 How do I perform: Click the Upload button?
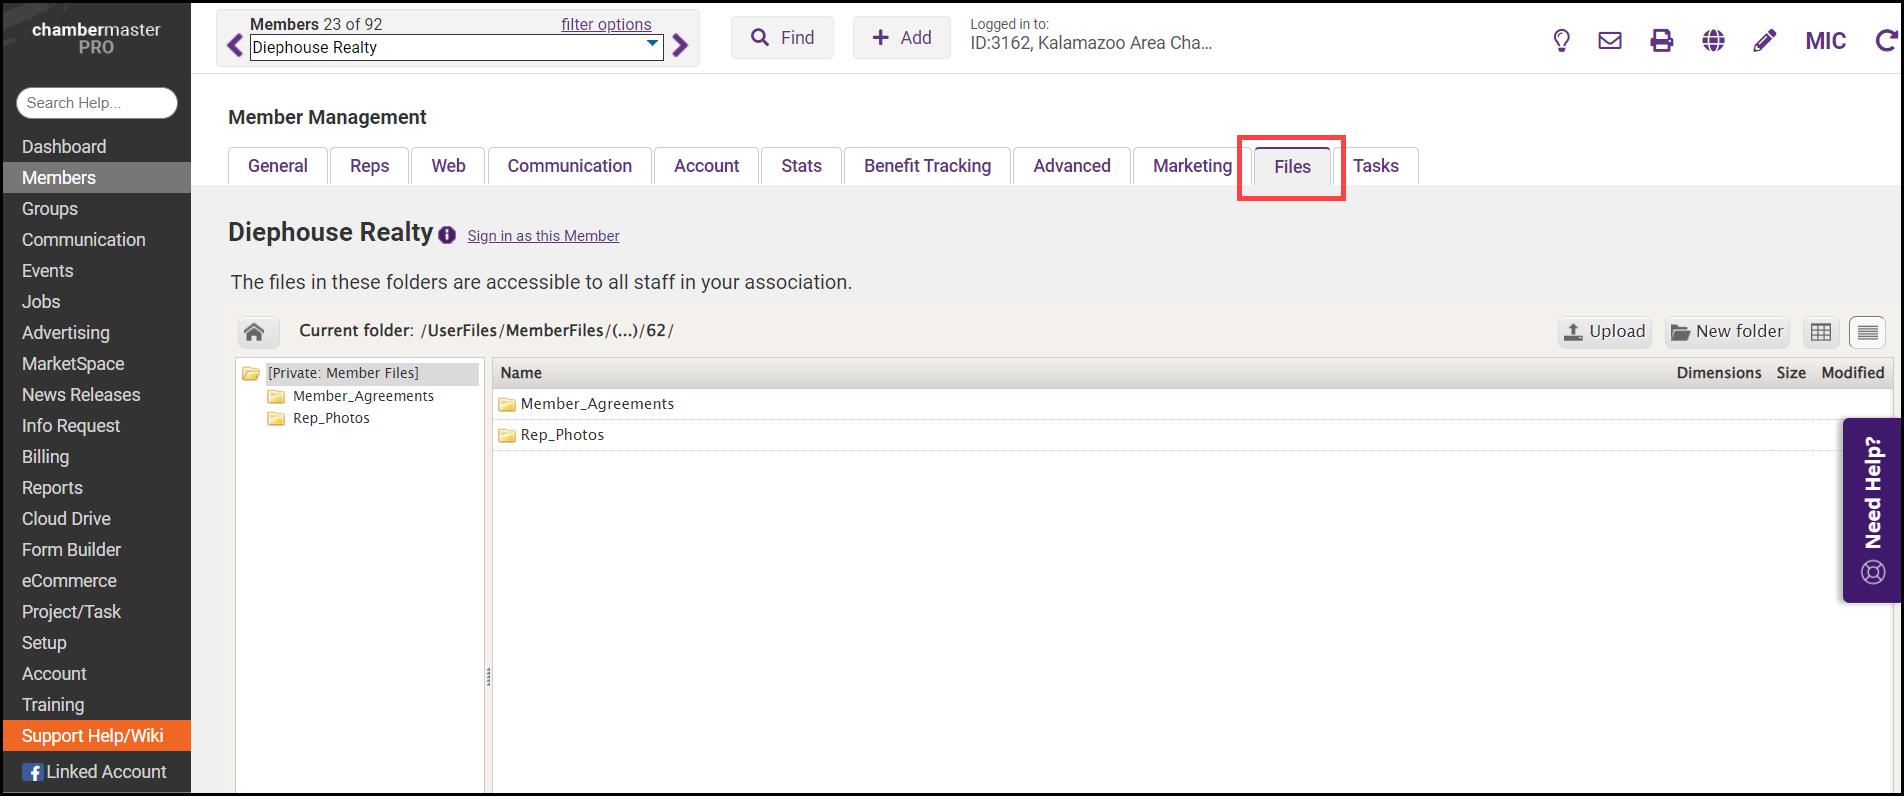pos(1604,332)
